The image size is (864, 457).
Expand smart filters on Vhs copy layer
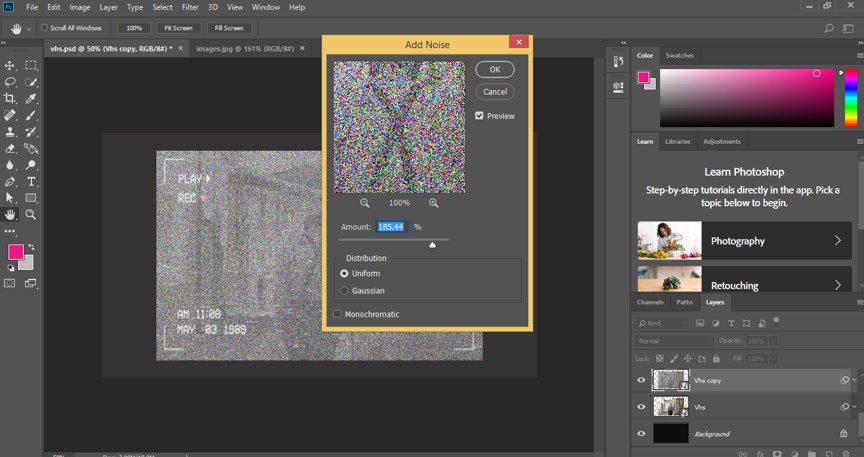pyautogui.click(x=855, y=380)
